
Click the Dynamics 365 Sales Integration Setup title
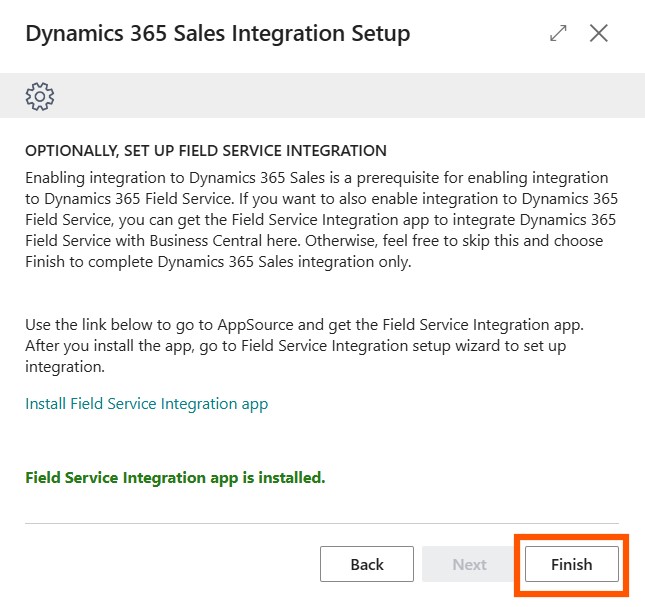click(x=217, y=33)
